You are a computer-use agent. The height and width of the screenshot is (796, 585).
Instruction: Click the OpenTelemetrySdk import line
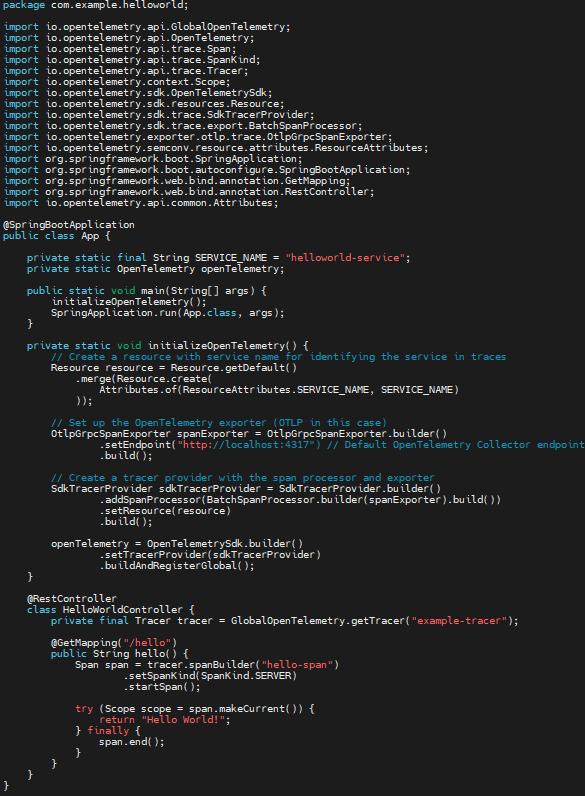click(138, 93)
